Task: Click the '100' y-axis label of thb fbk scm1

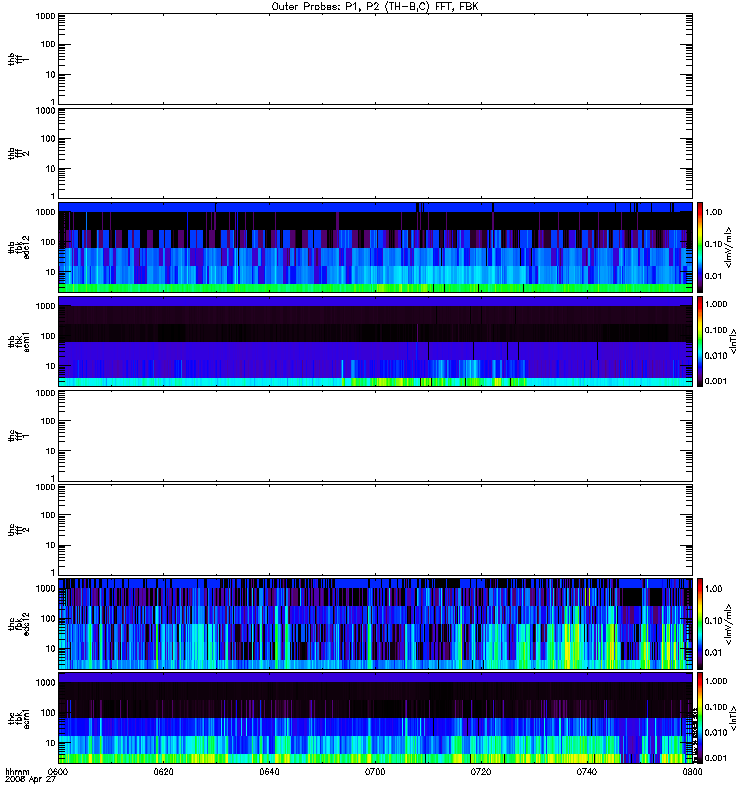Action: coord(48,336)
